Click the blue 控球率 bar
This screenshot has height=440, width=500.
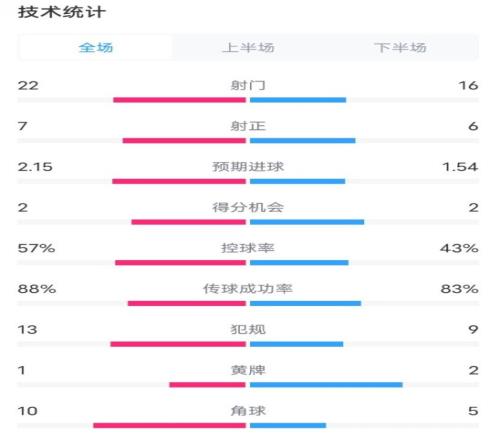point(299,263)
